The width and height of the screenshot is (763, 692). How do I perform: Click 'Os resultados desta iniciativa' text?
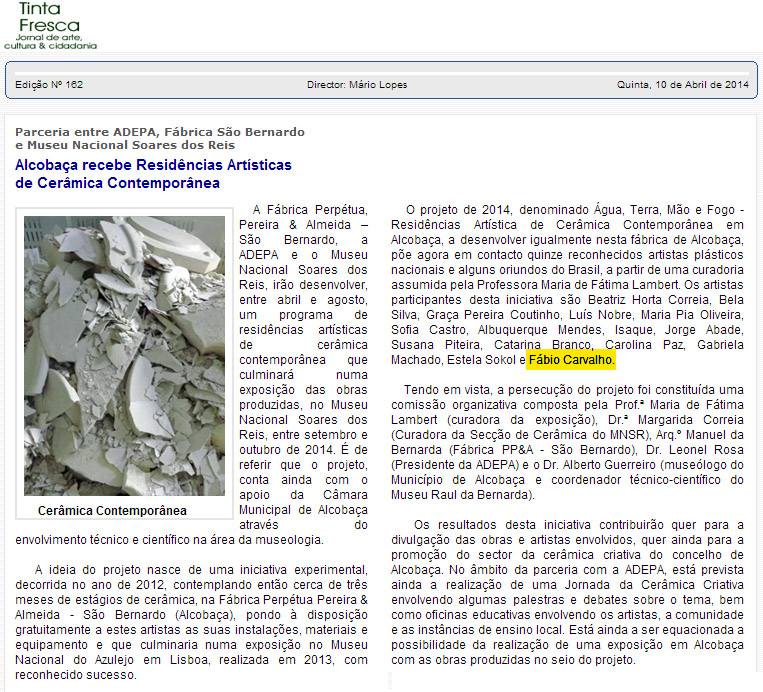502,525
